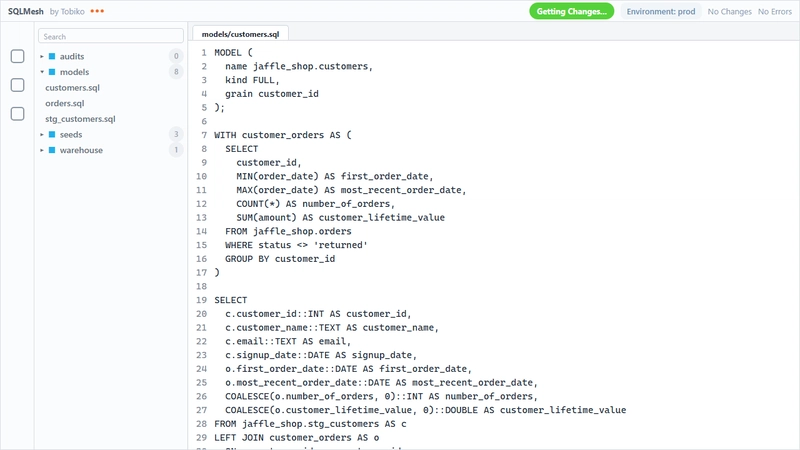This screenshot has width=800, height=450.
Task: Click the audits count badge 0
Action: pyautogui.click(x=176, y=56)
